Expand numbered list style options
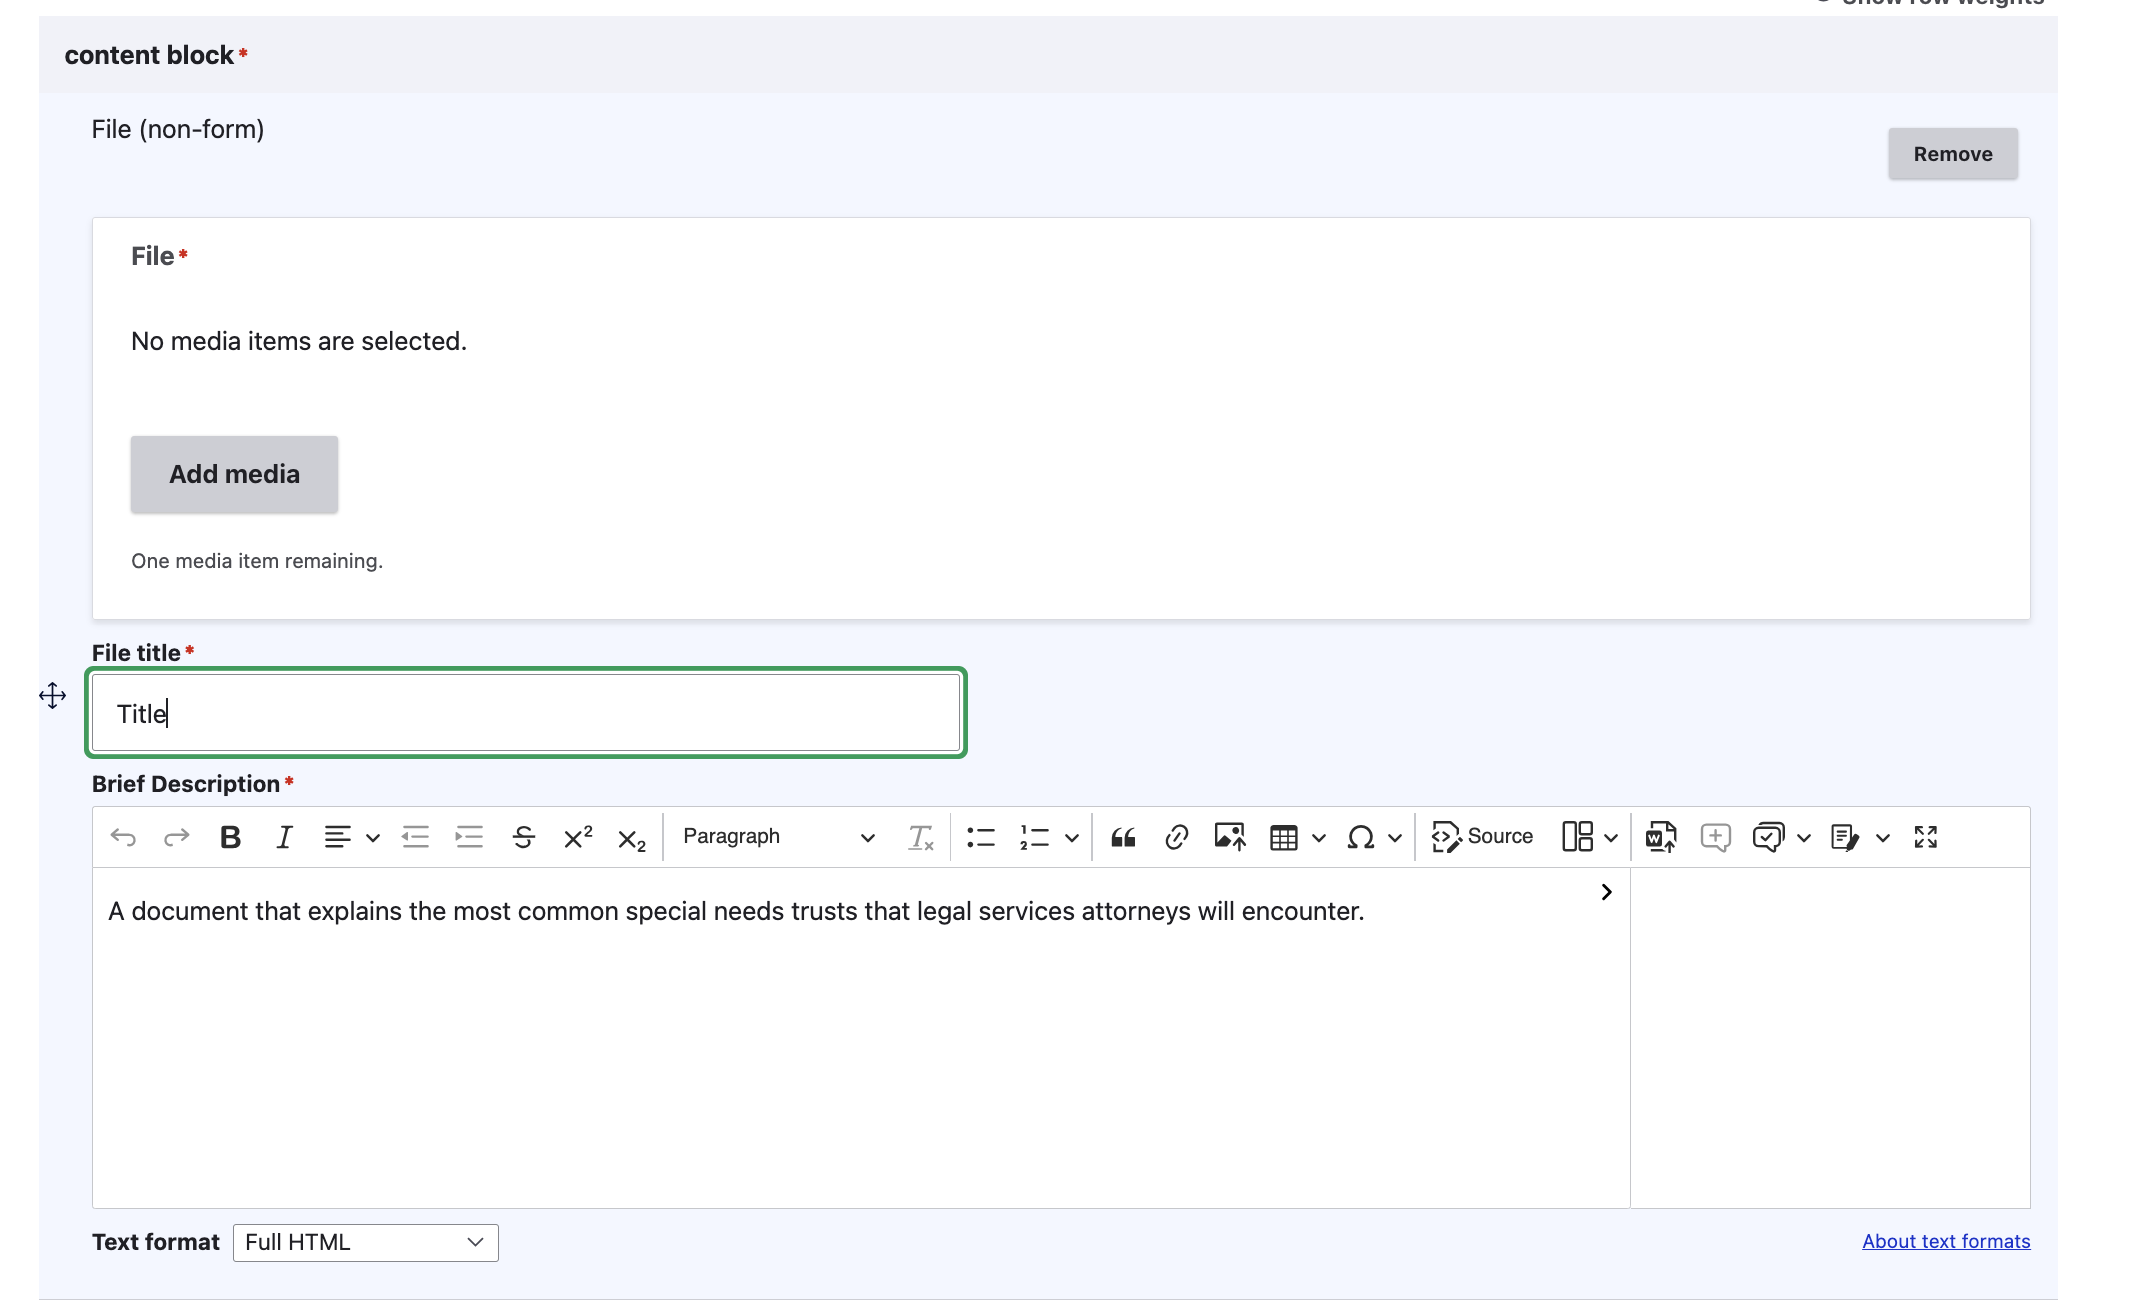Screen dimensions: 2136x1306 click(x=1072, y=838)
